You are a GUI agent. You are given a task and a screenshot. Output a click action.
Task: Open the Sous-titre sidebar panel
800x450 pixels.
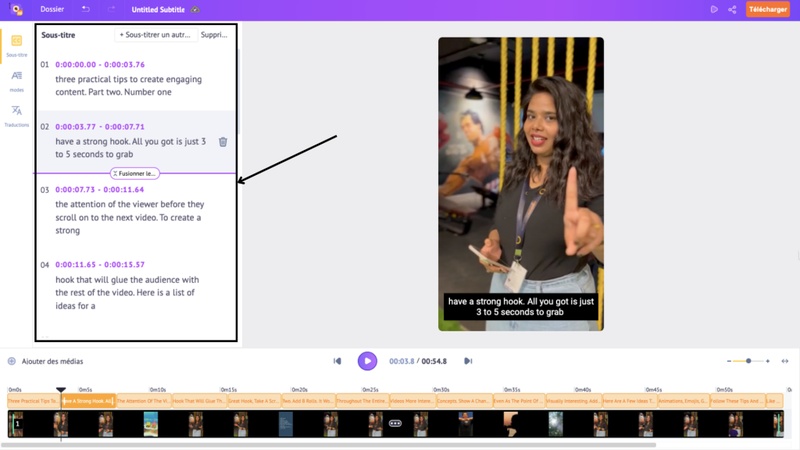[16, 45]
